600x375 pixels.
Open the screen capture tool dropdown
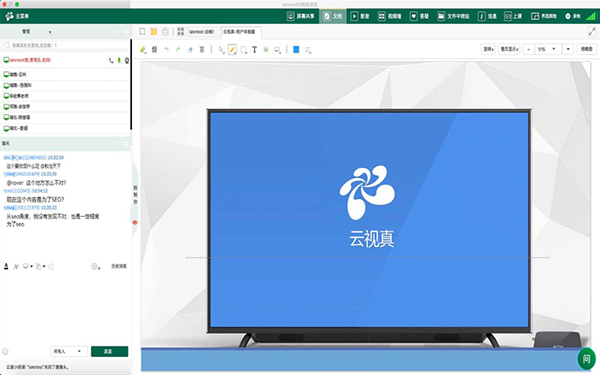pyautogui.click(x=277, y=49)
